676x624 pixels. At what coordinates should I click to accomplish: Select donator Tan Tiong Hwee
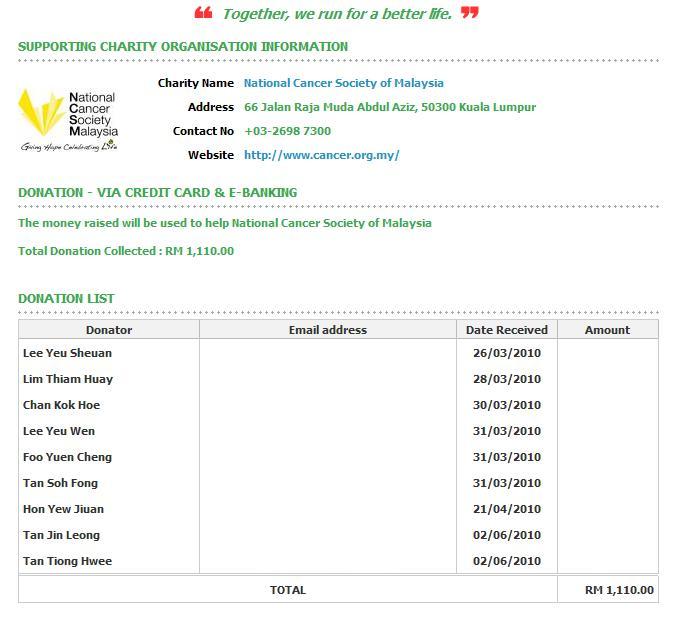pyautogui.click(x=67, y=561)
